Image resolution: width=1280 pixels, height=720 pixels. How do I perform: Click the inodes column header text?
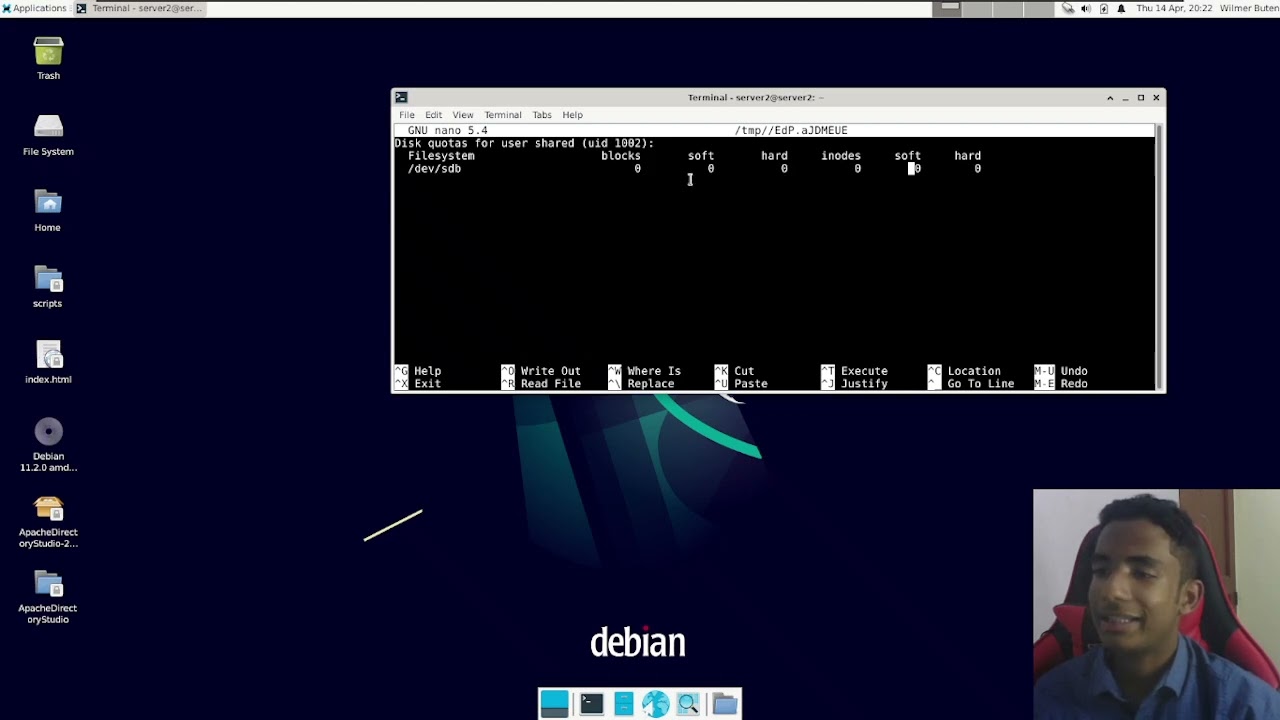(841, 156)
